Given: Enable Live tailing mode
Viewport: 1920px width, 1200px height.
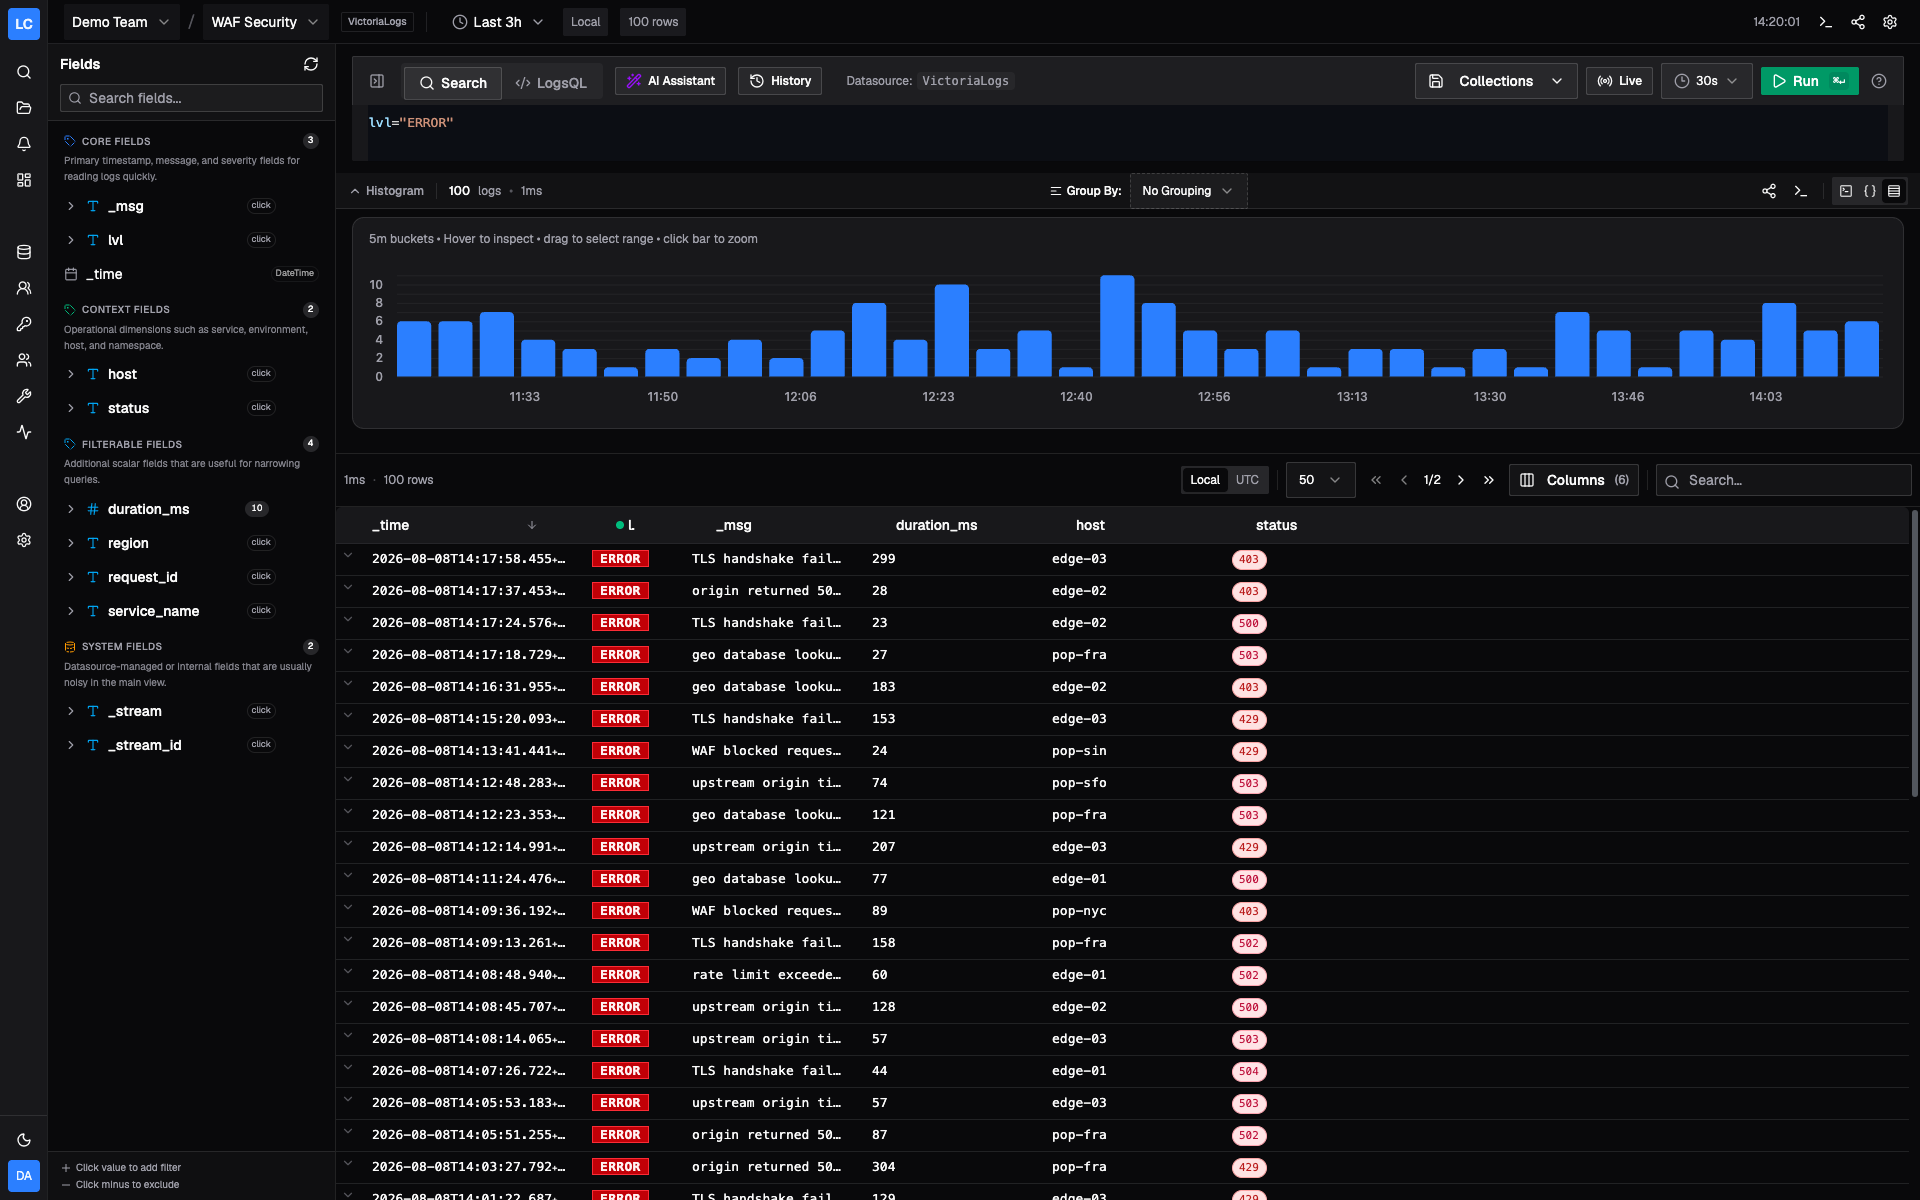Looking at the screenshot, I should 1619,81.
